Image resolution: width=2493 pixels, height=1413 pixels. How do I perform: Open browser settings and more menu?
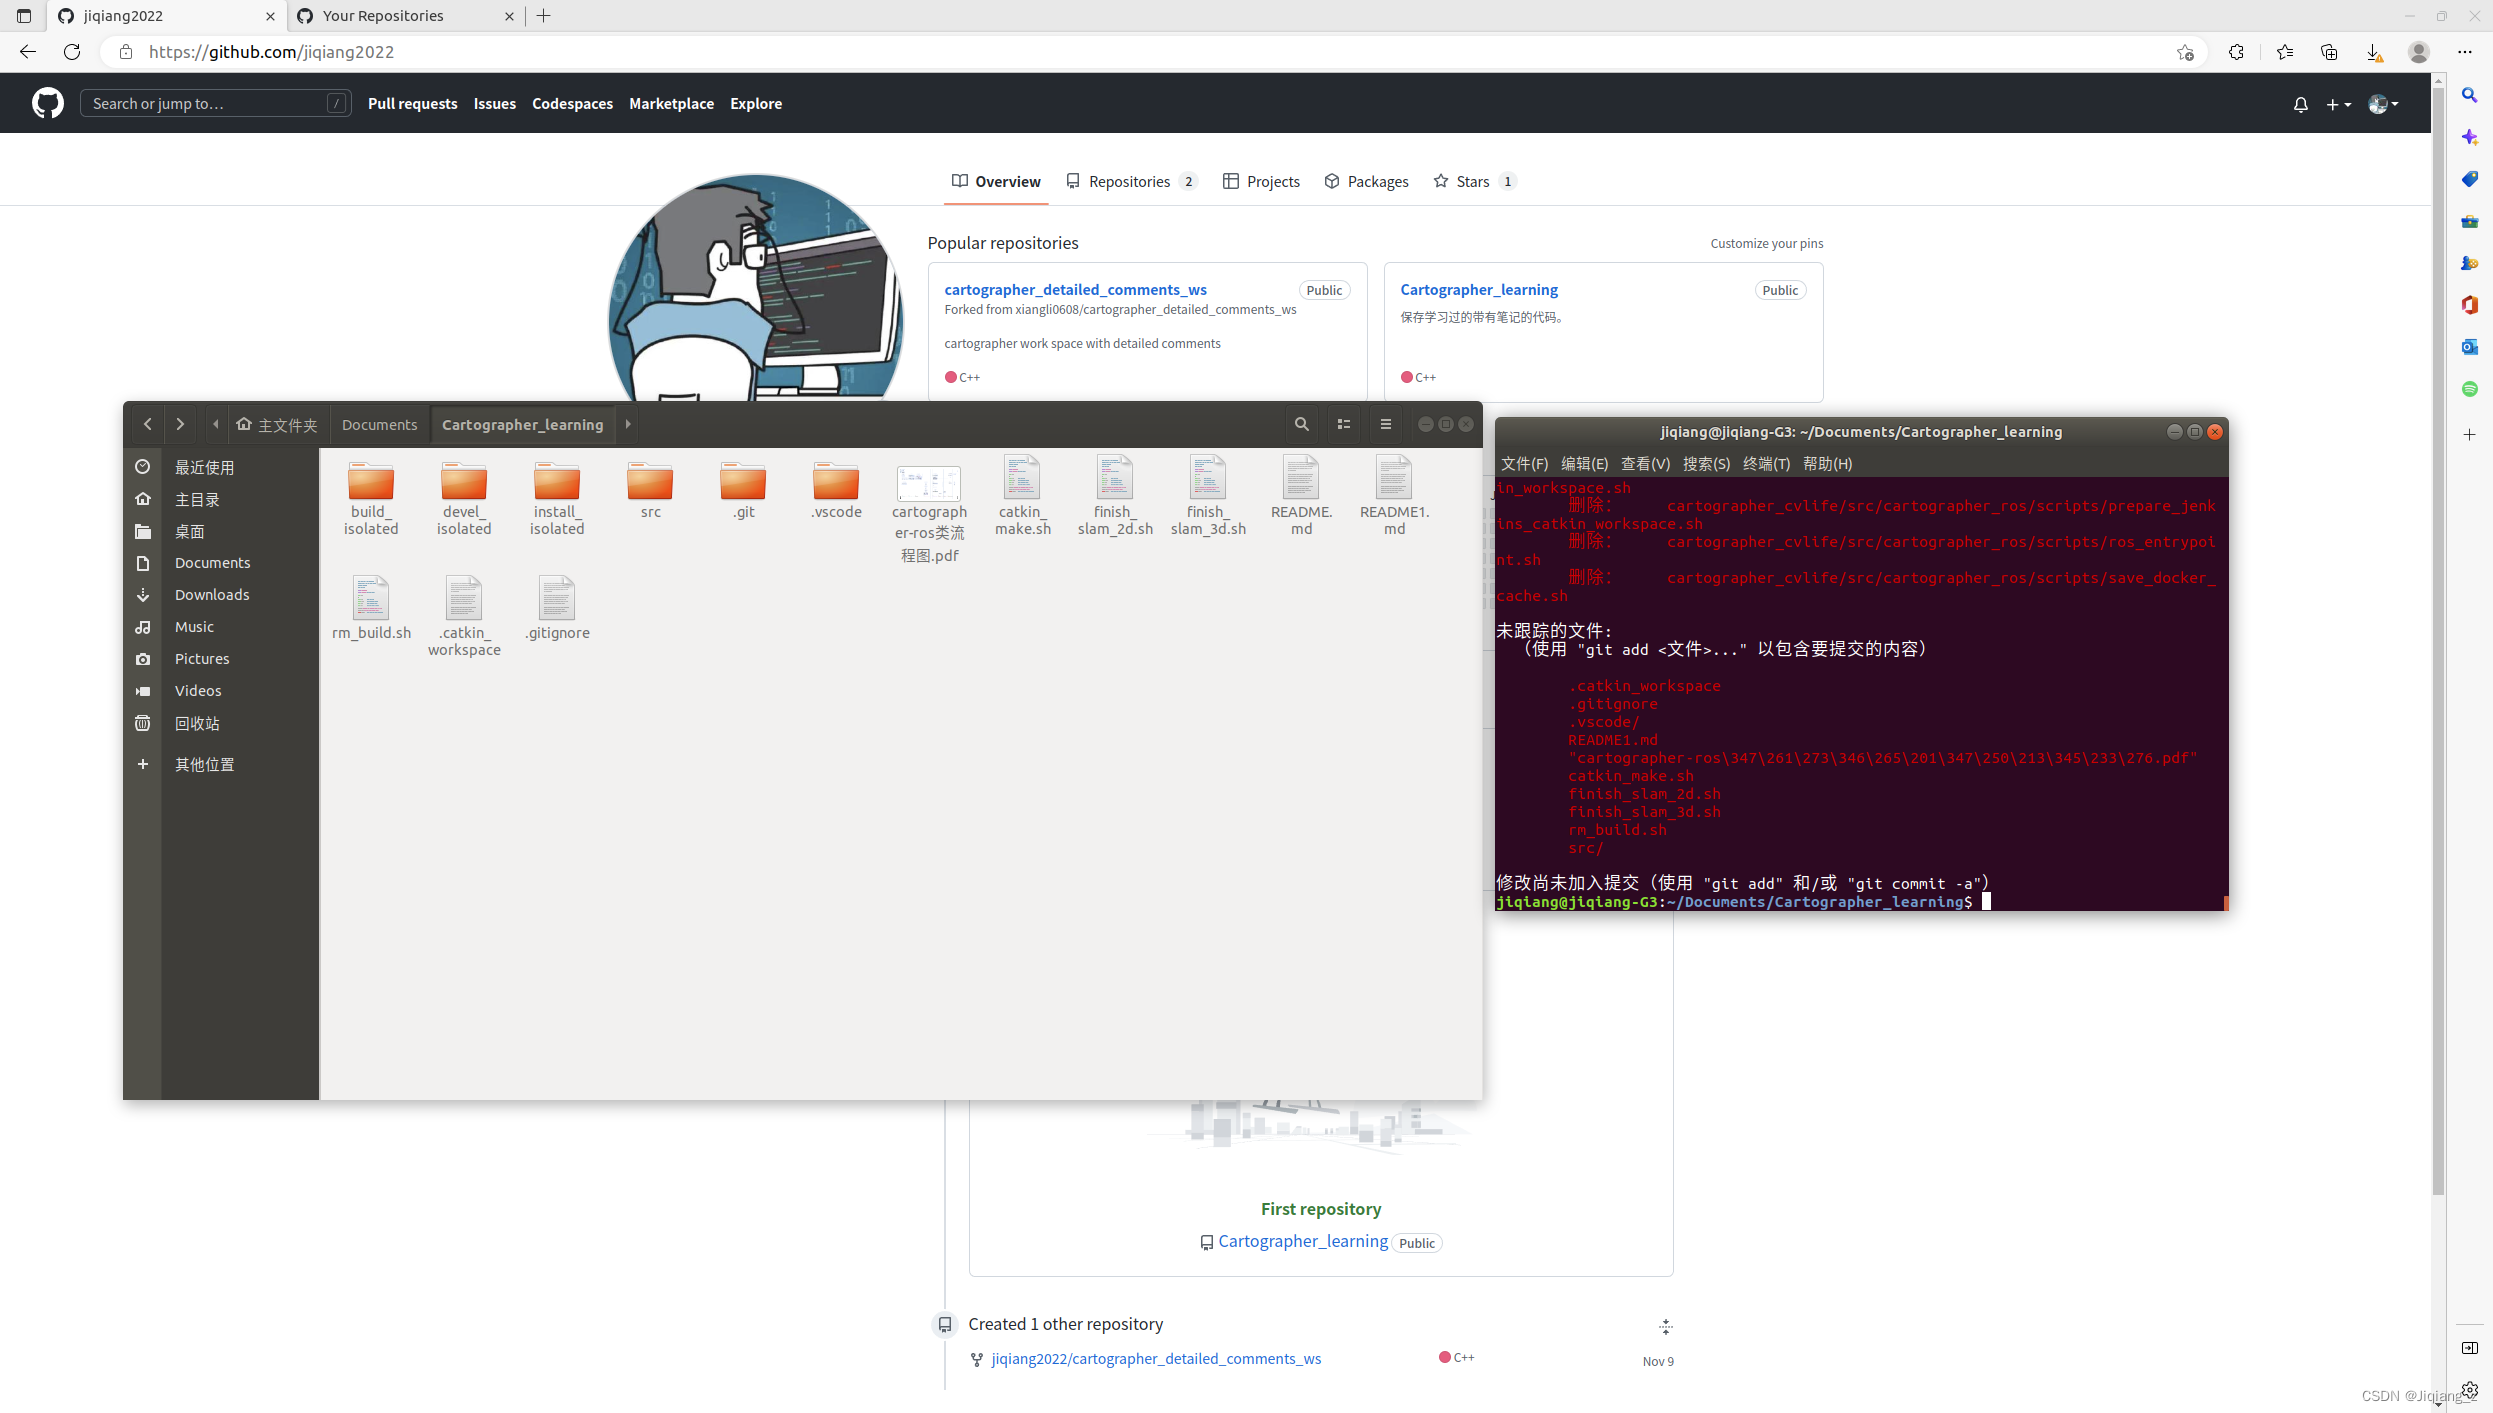click(2465, 52)
